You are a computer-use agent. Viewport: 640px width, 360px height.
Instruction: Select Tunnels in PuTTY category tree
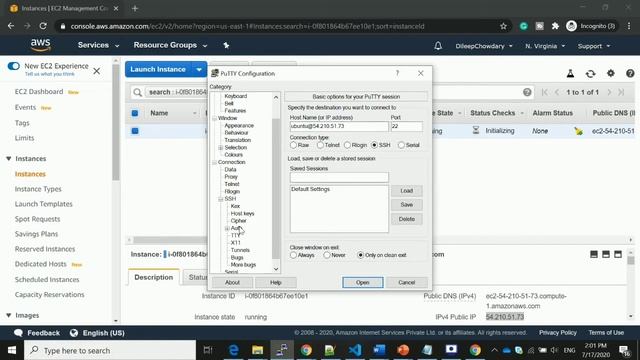240,250
